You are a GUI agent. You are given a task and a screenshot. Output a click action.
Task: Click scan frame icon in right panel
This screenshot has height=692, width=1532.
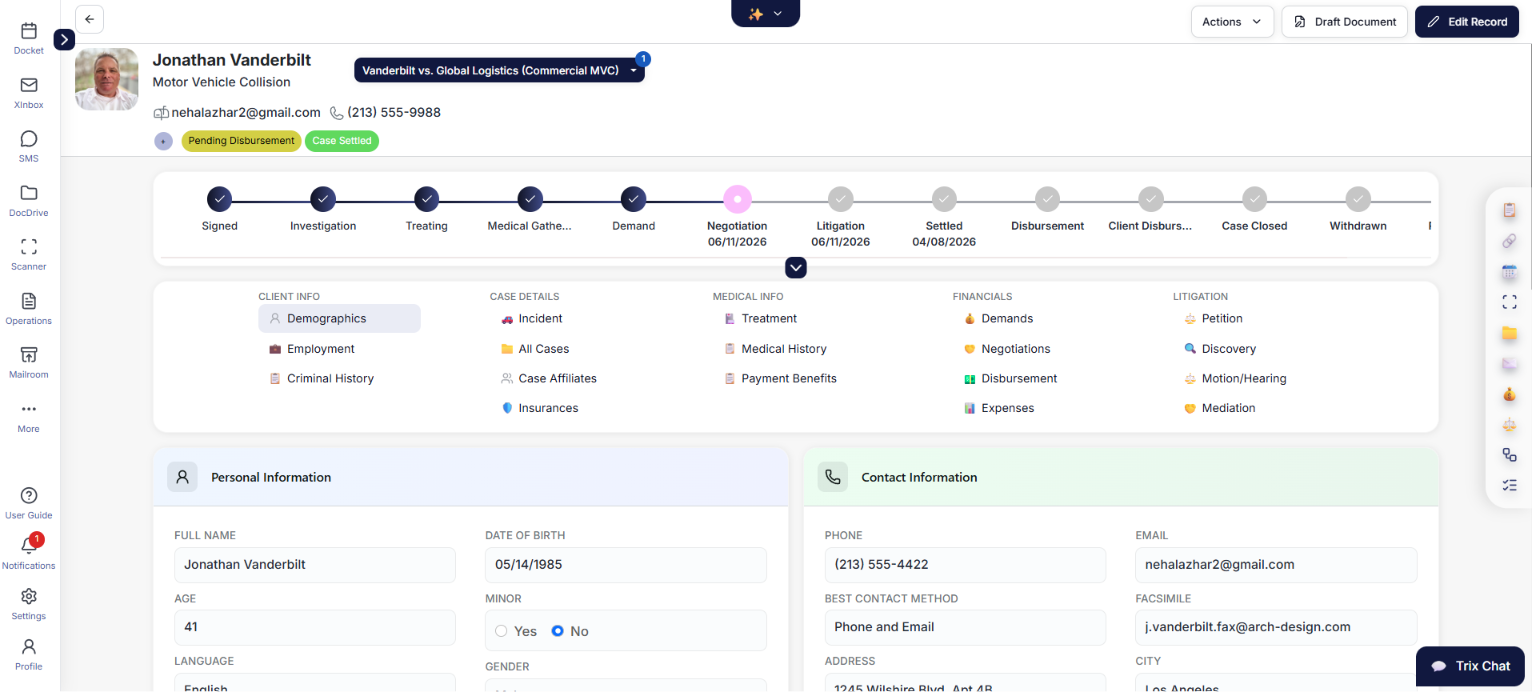[1509, 302]
